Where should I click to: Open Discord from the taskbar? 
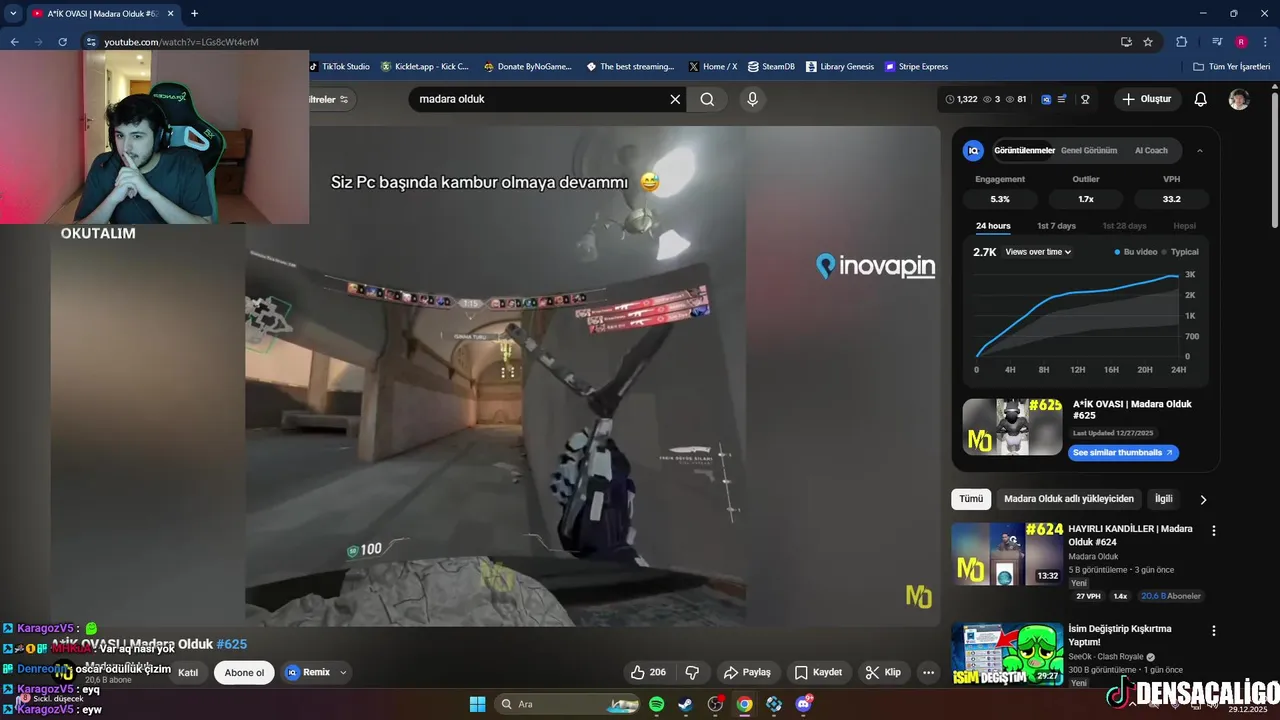pyautogui.click(x=804, y=704)
